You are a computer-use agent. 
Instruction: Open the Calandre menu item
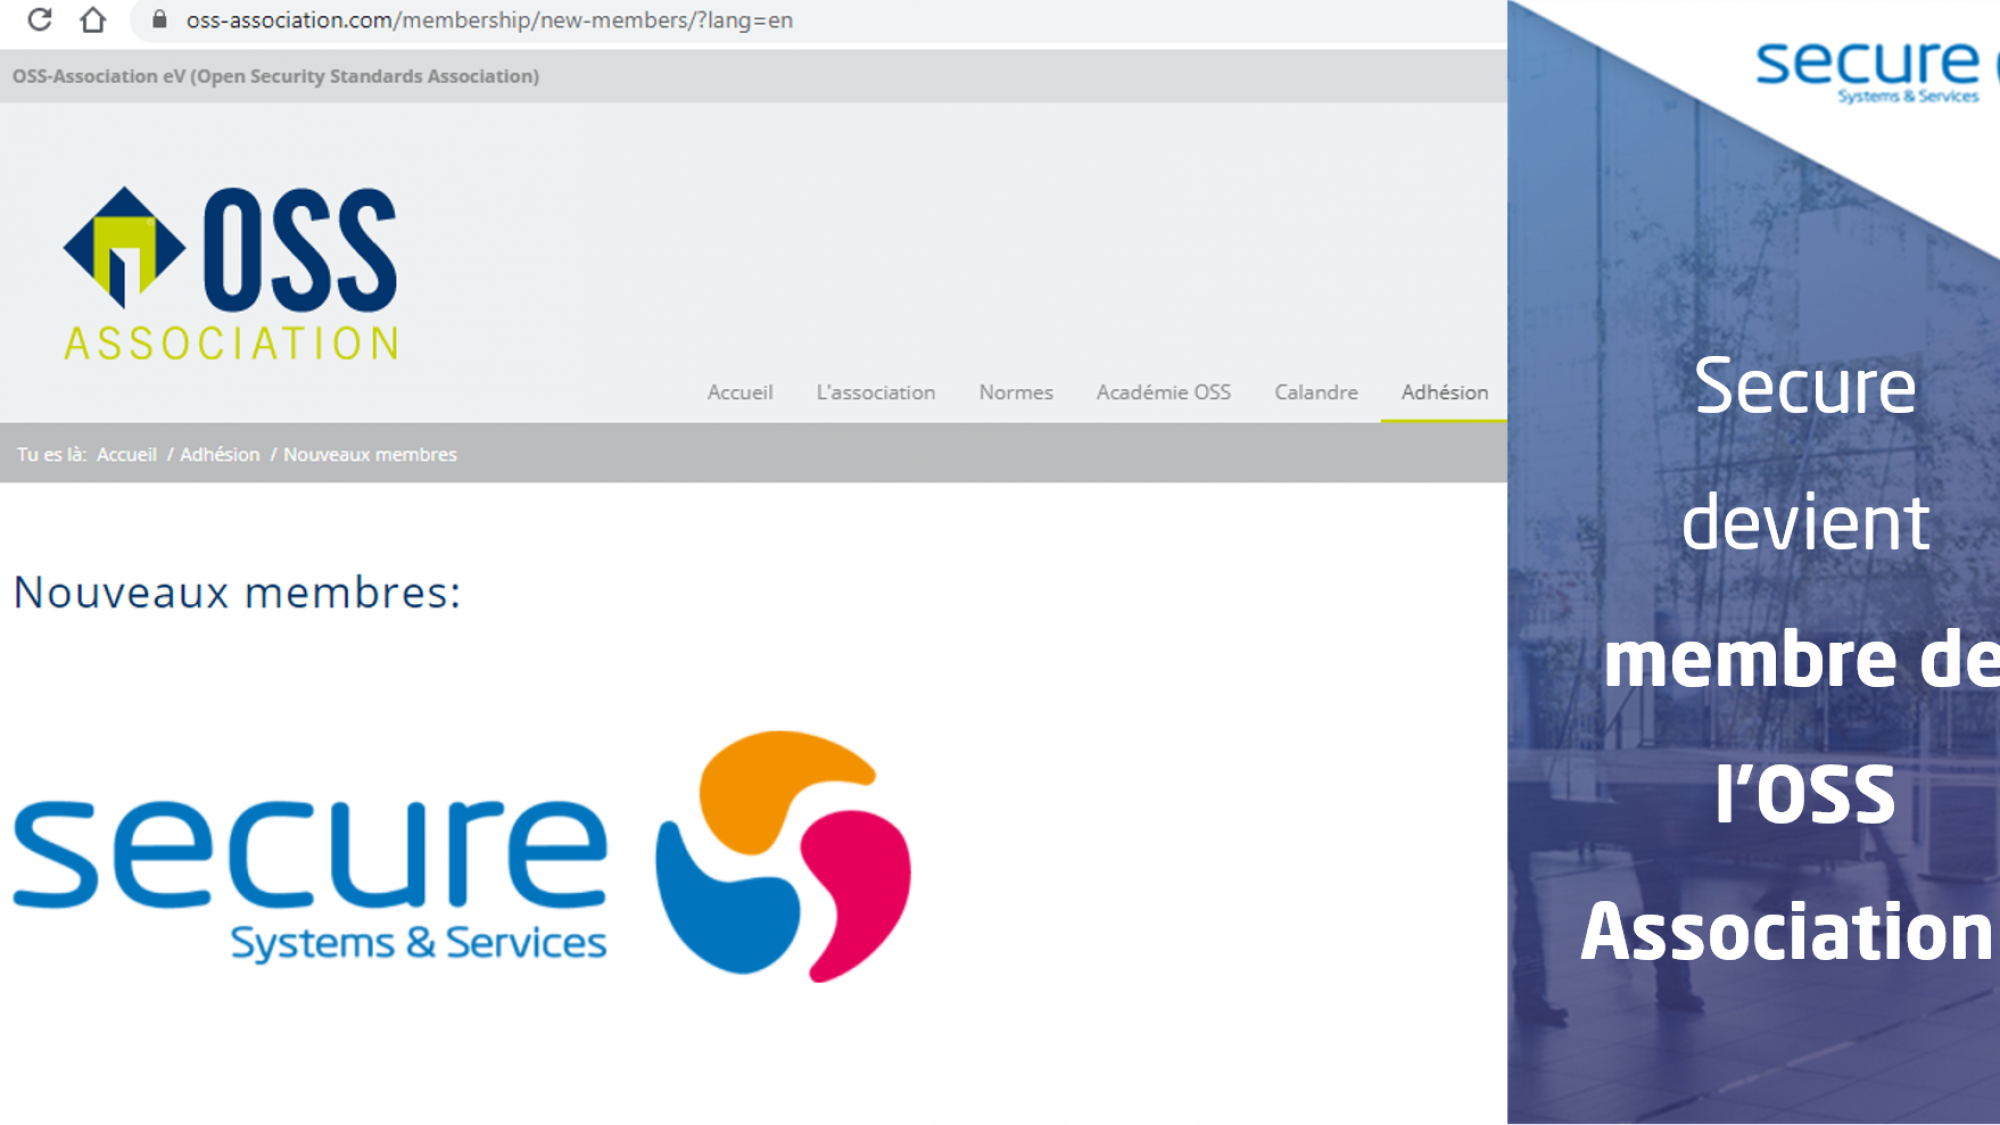click(x=1316, y=392)
